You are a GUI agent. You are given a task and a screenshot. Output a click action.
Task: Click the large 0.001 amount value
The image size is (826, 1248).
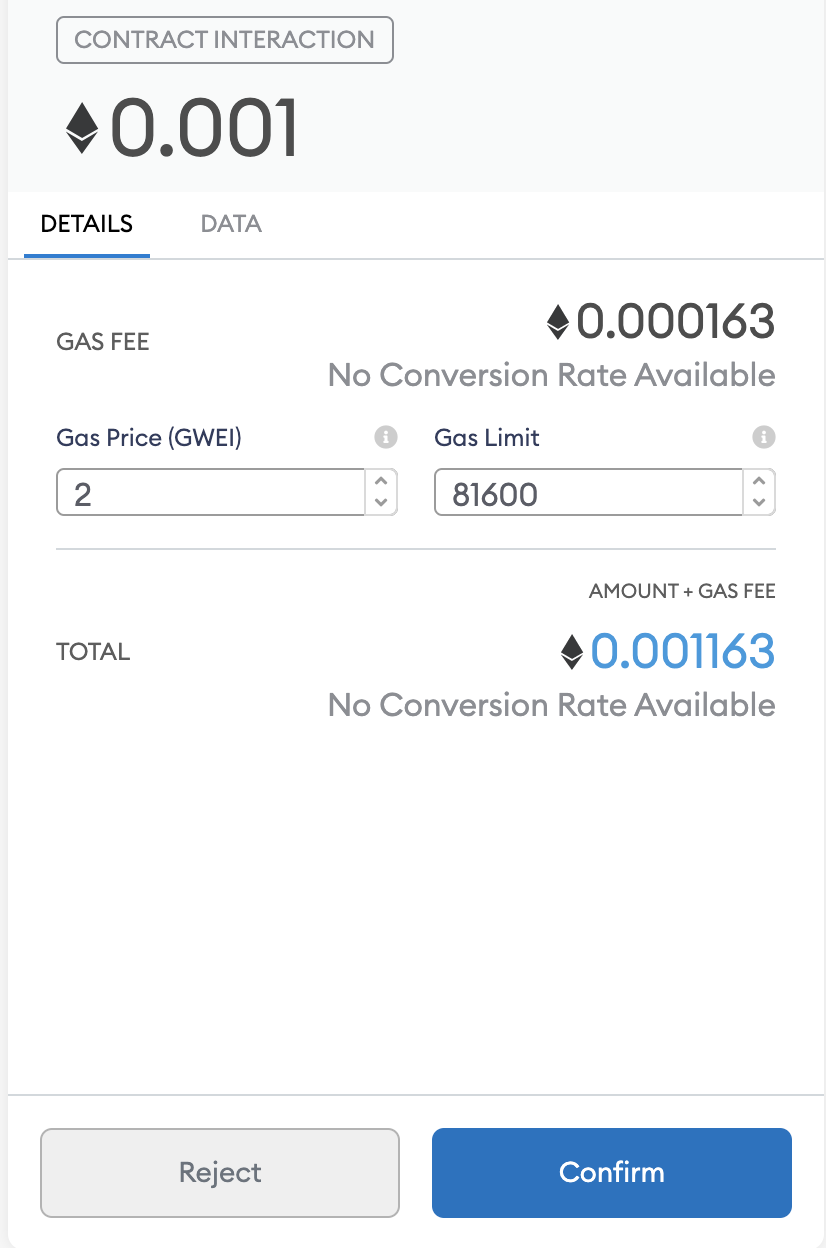point(204,128)
